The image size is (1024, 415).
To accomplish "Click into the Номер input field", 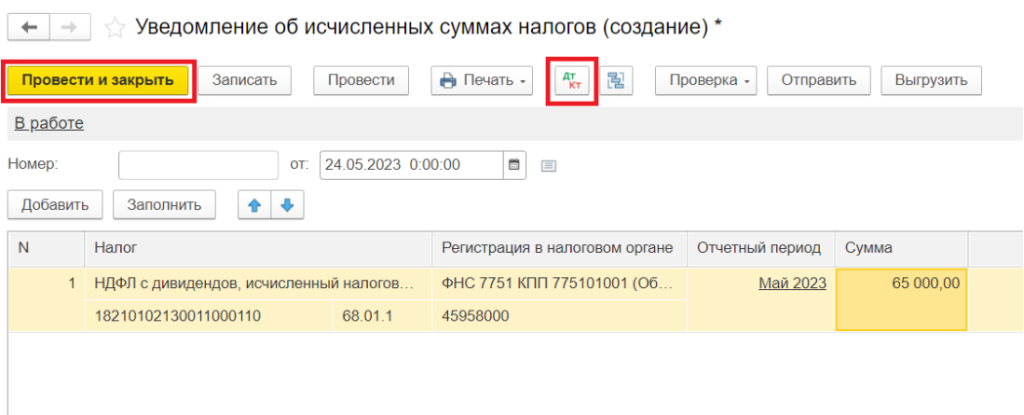I will point(197,165).
